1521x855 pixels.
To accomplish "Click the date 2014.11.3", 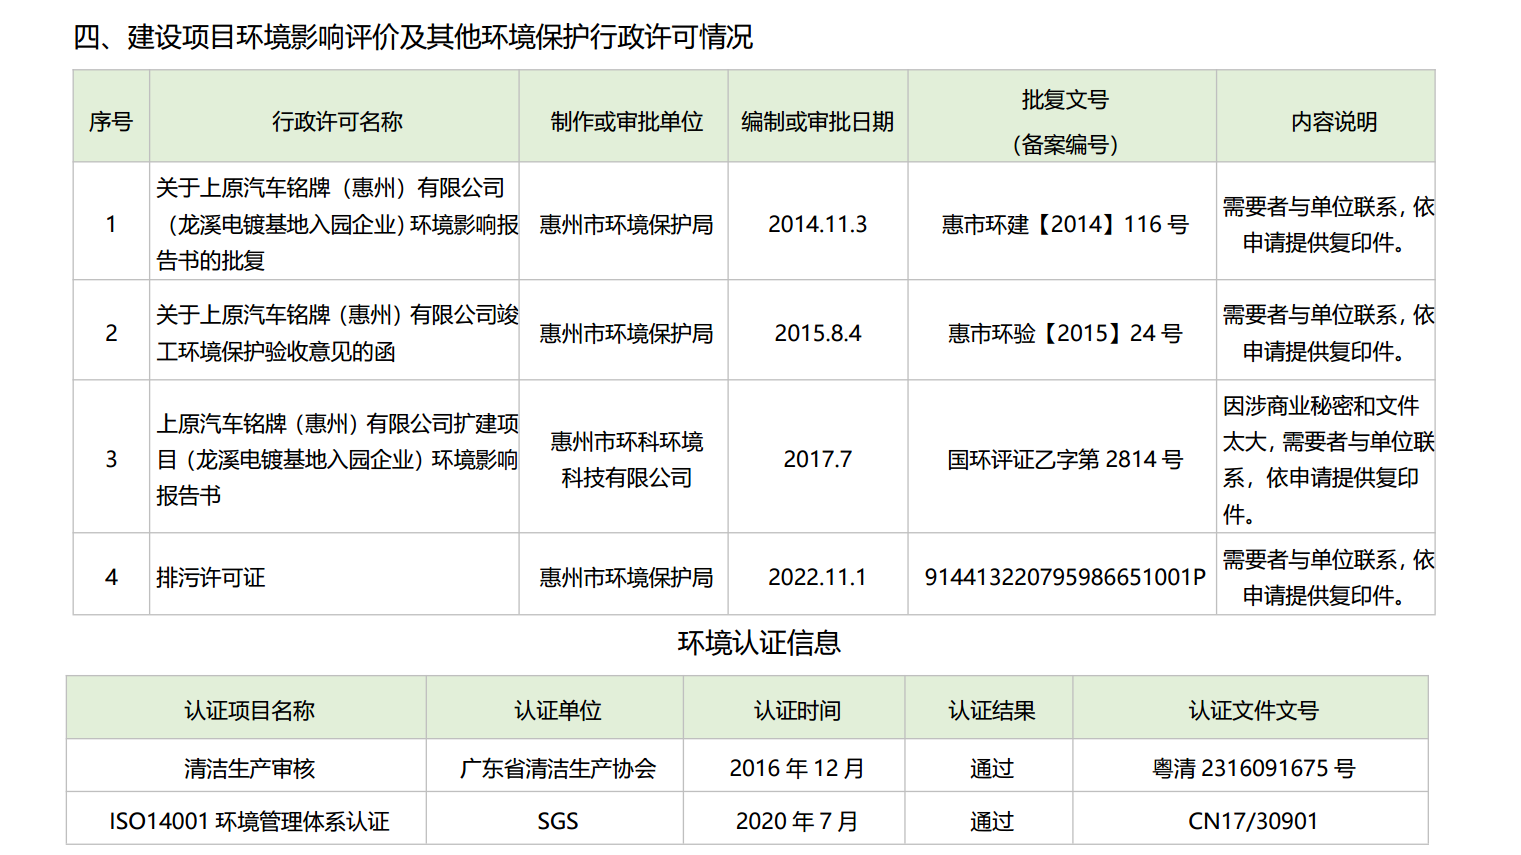I will (x=817, y=224).
